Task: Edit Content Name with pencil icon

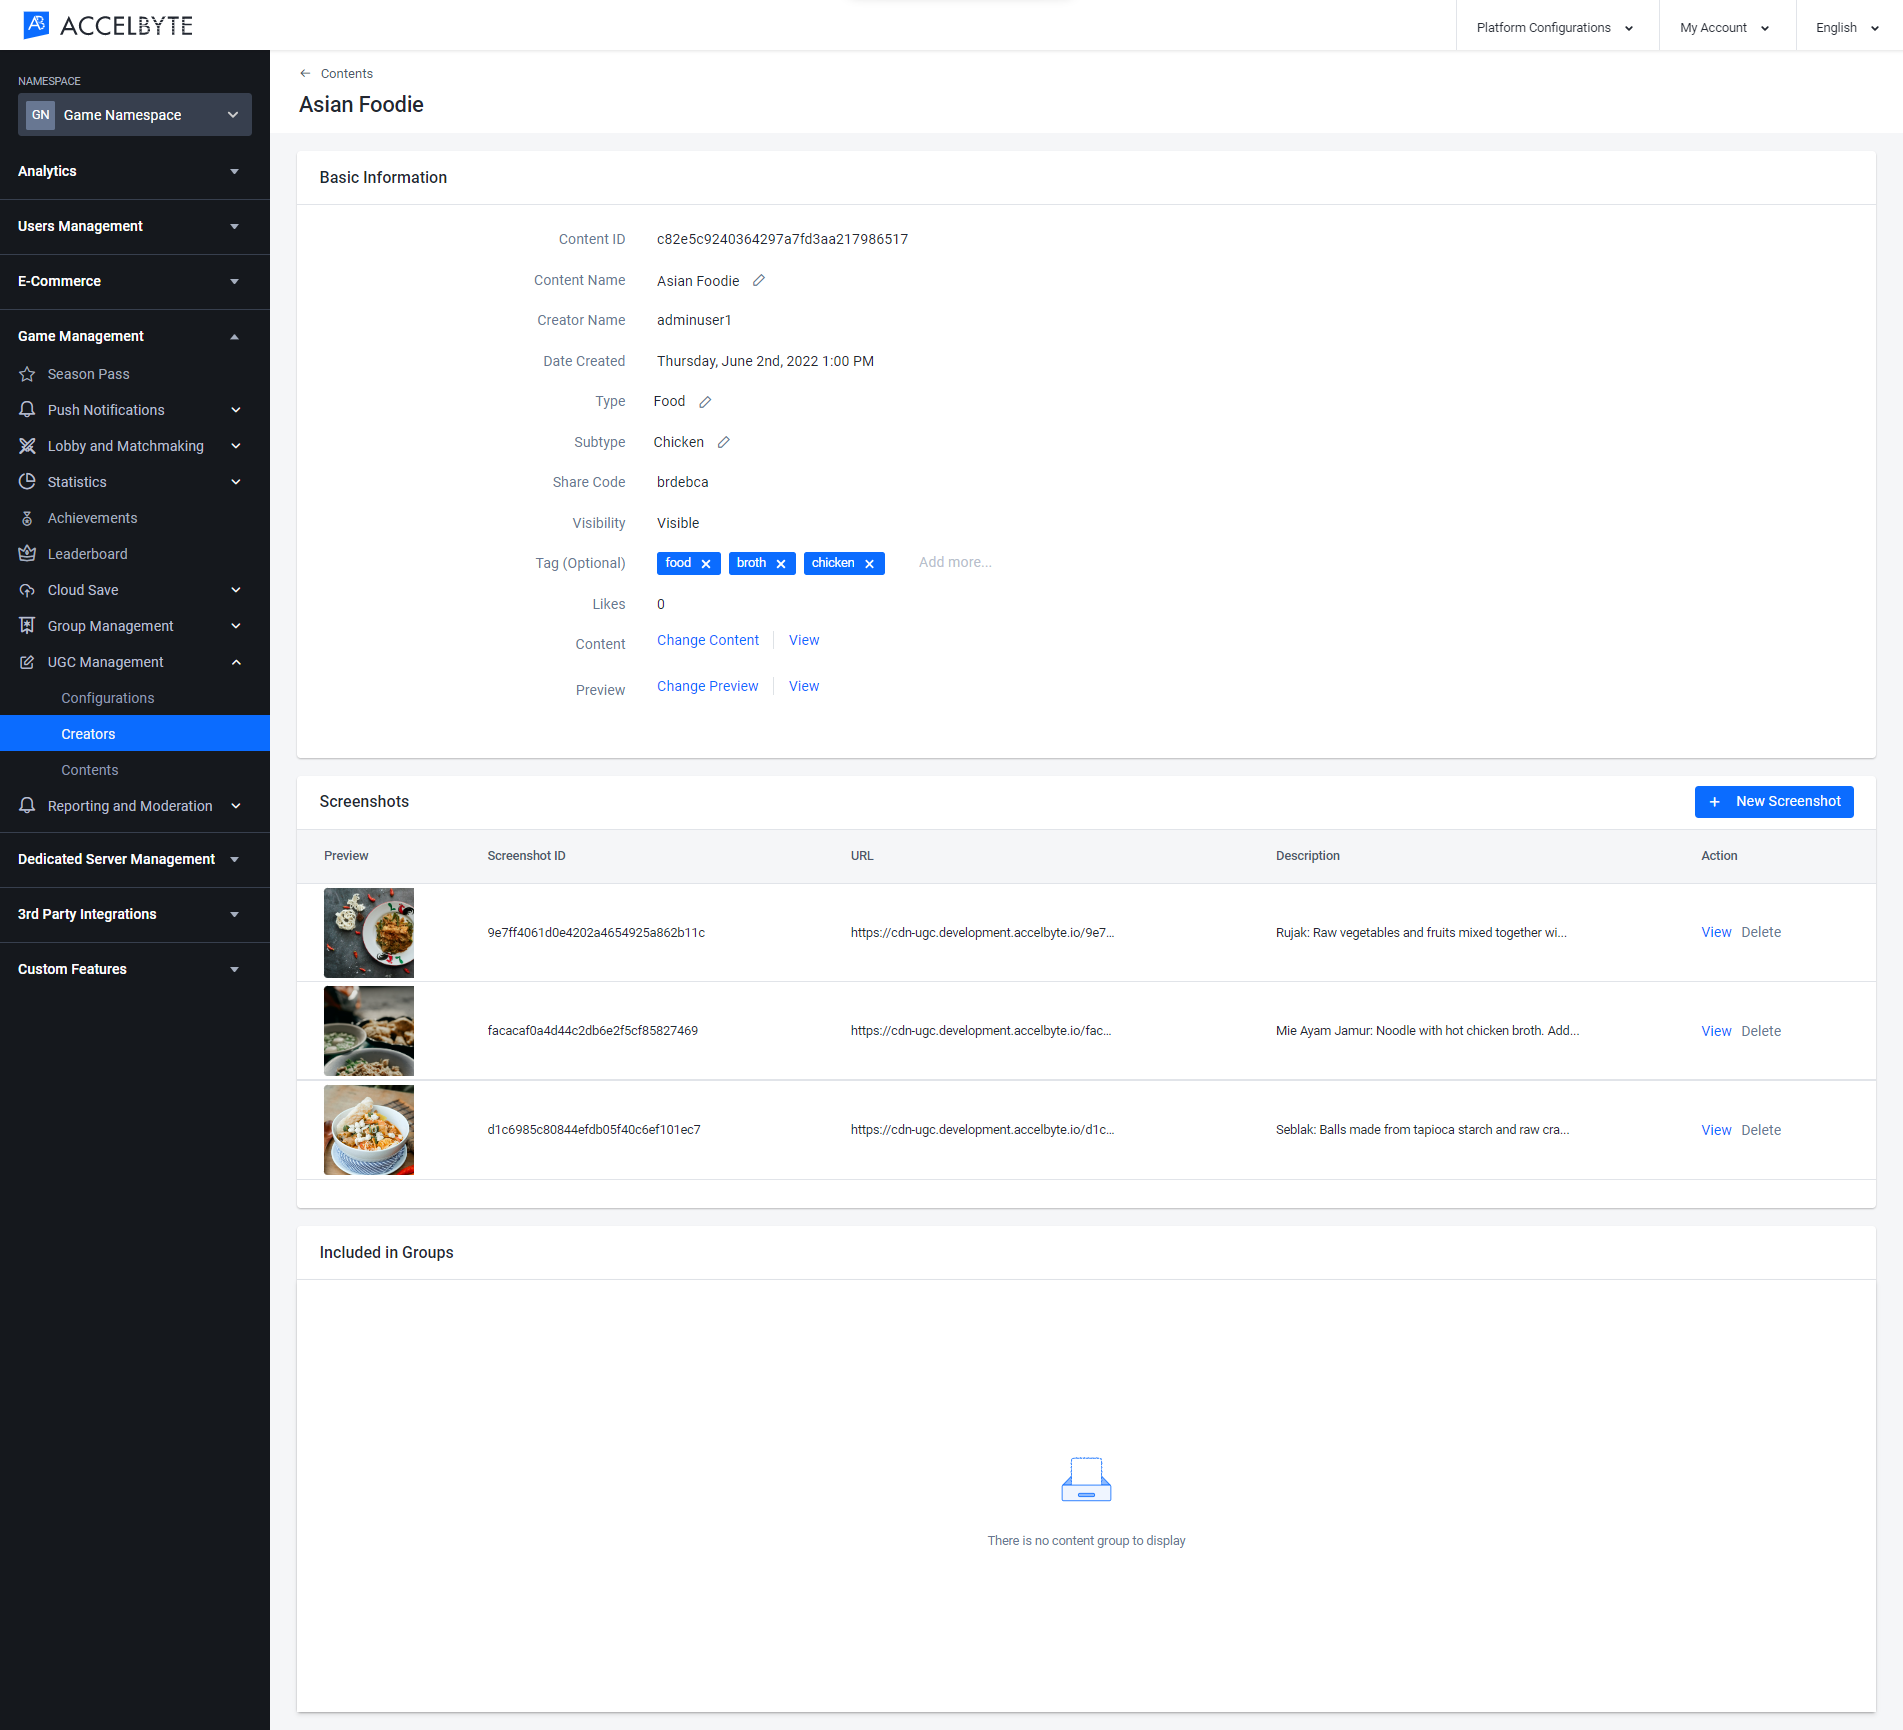Action: [x=759, y=280]
